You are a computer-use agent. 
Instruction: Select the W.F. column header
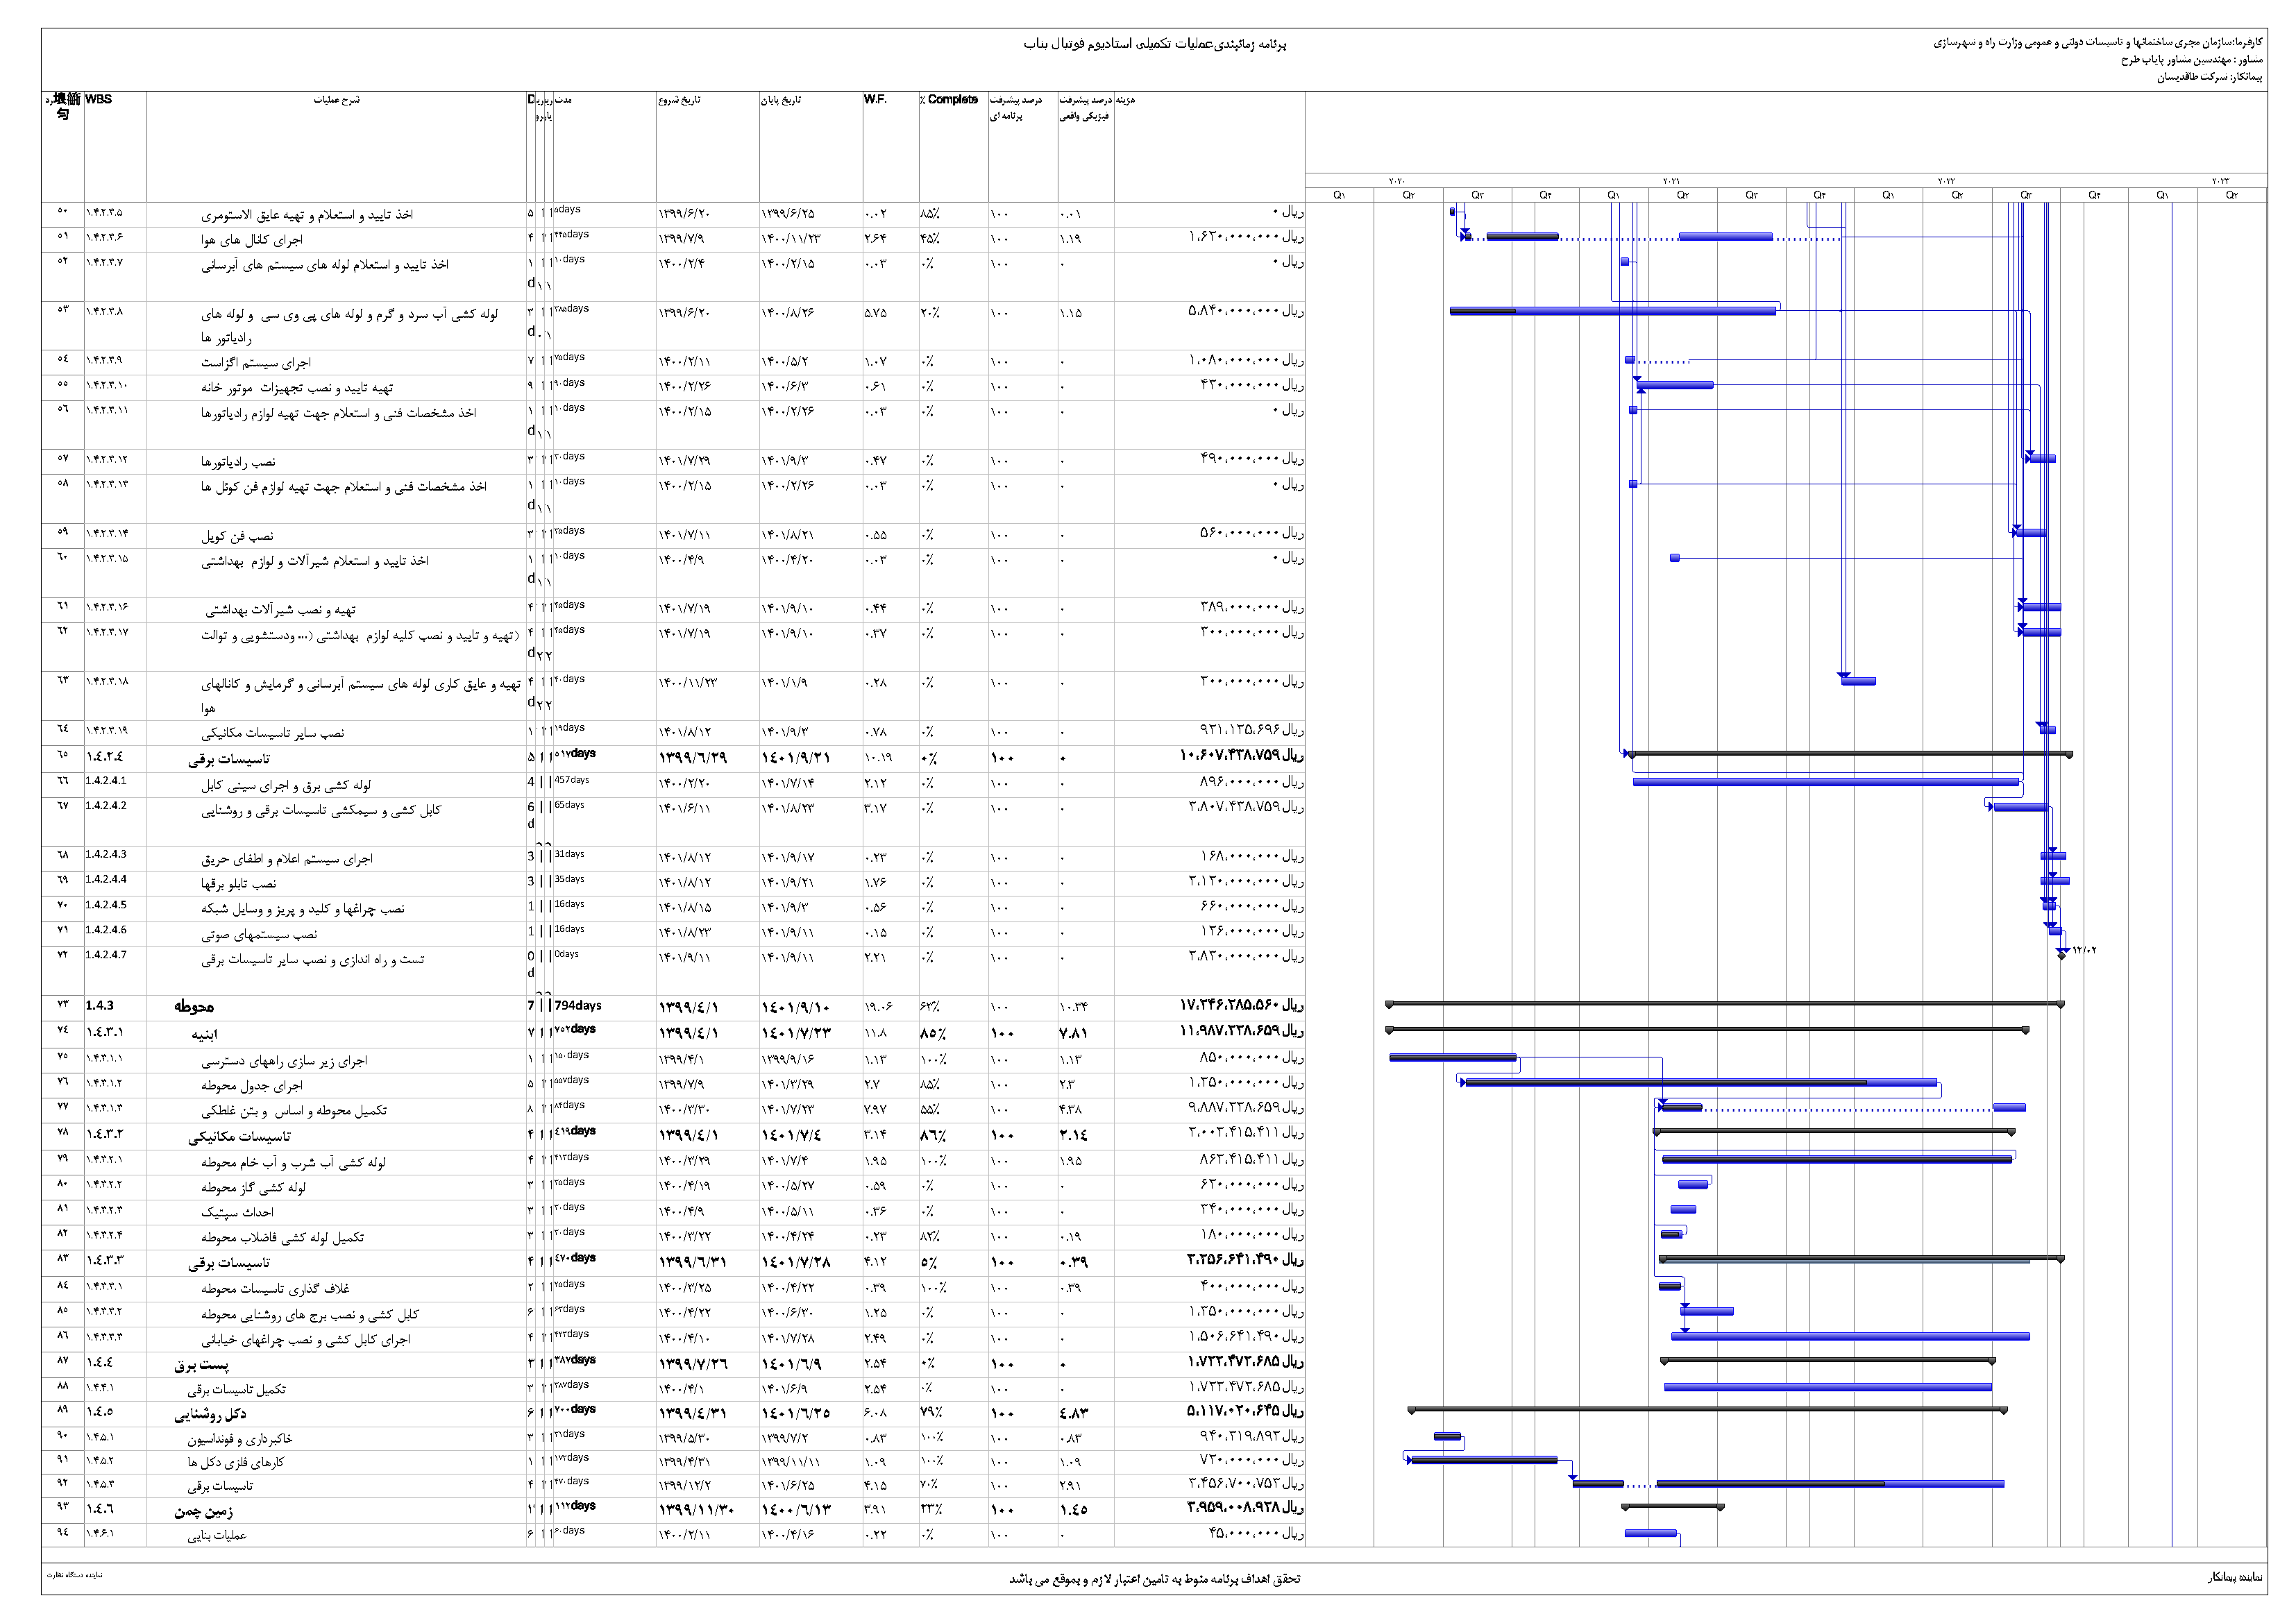tap(875, 100)
